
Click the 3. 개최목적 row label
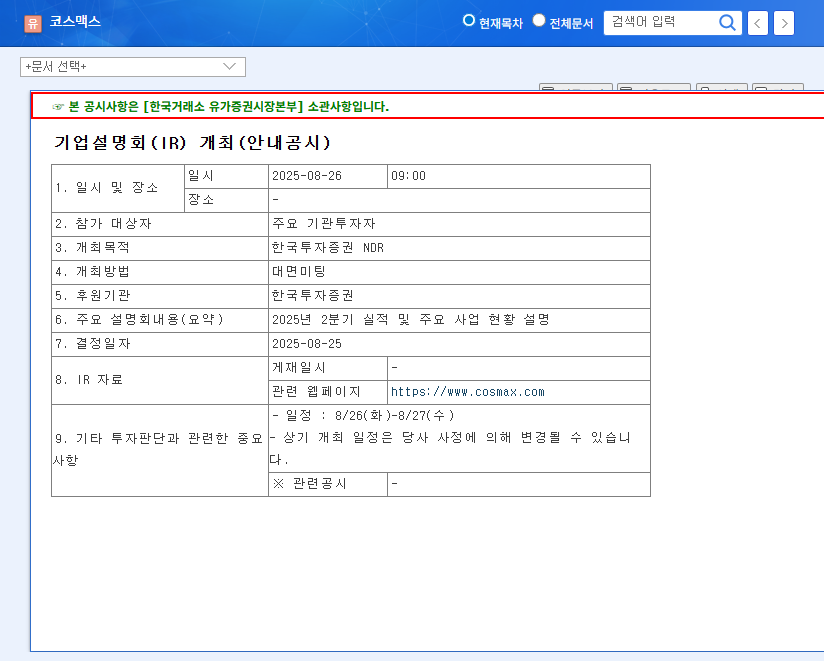point(160,248)
